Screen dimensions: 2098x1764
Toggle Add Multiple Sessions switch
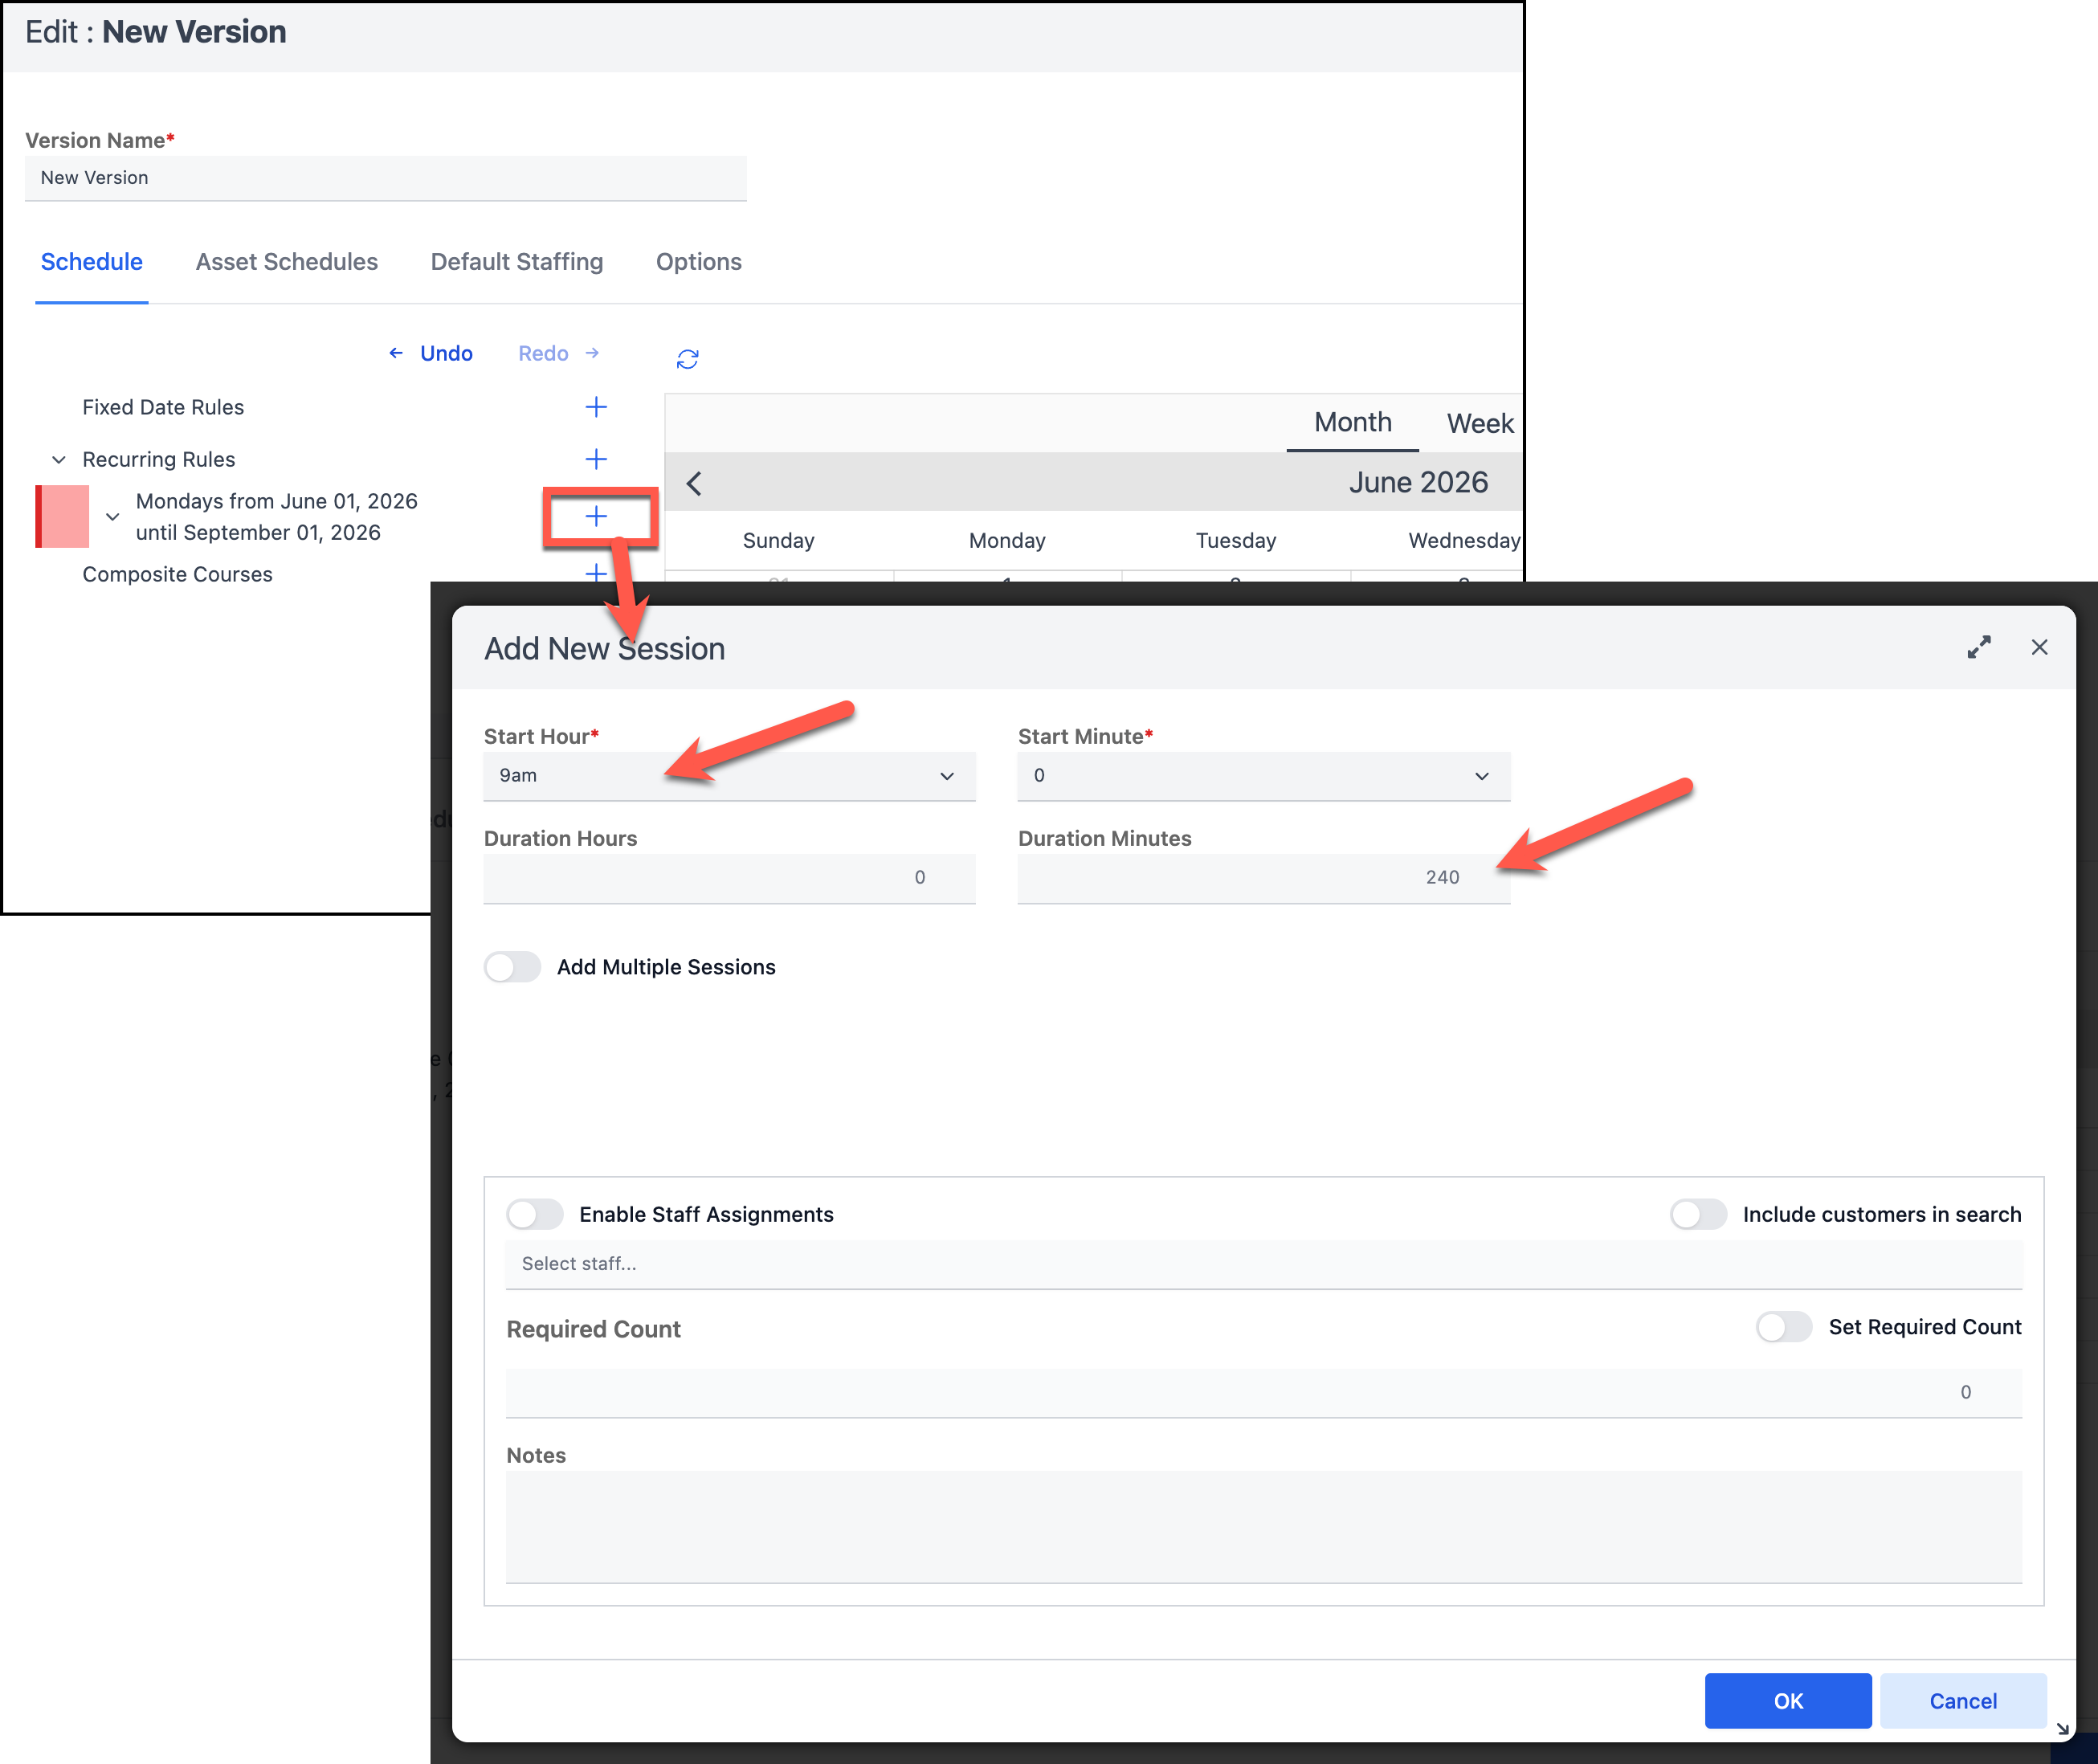click(x=513, y=967)
